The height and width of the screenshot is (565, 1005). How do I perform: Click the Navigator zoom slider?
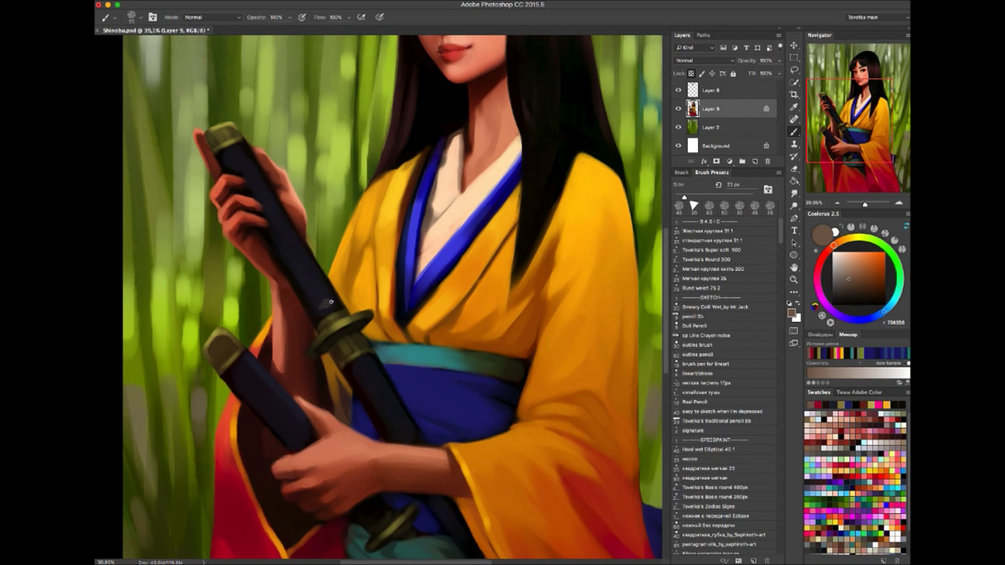coord(865,203)
